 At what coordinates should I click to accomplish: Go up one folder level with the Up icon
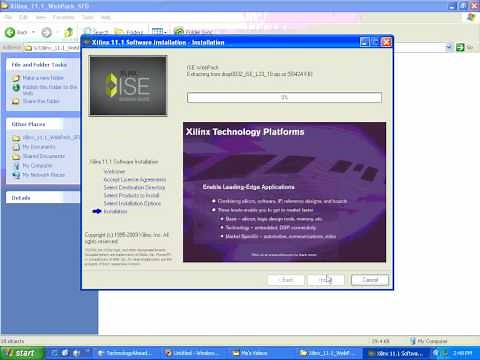(x=69, y=32)
